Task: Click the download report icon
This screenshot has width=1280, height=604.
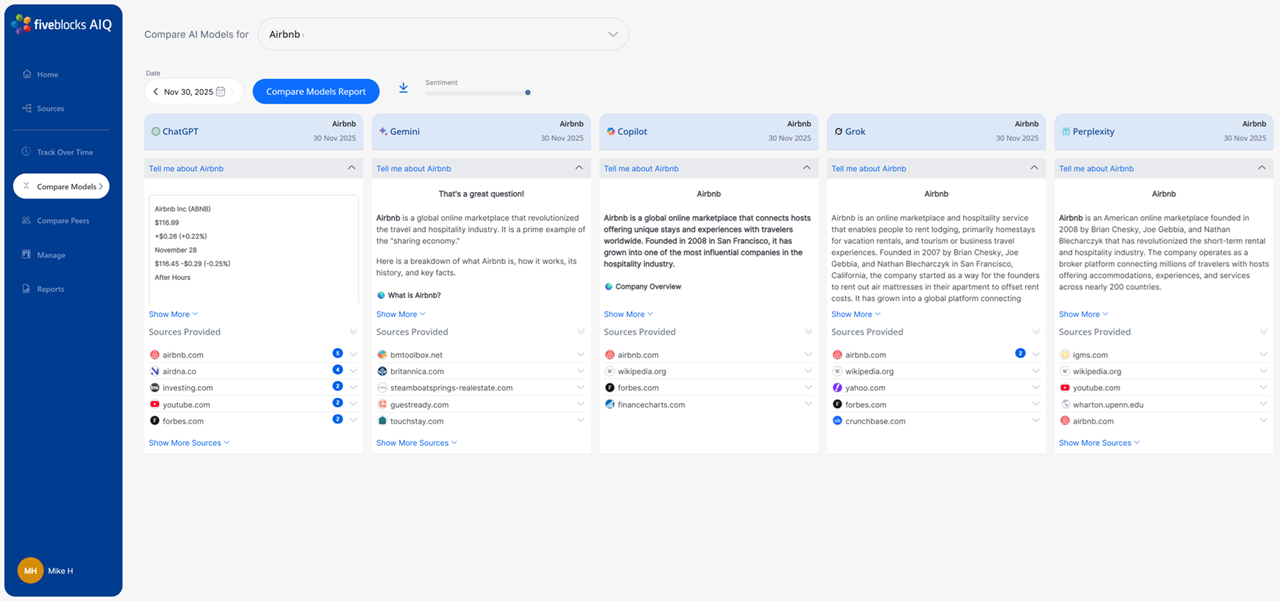Action: click(x=403, y=88)
